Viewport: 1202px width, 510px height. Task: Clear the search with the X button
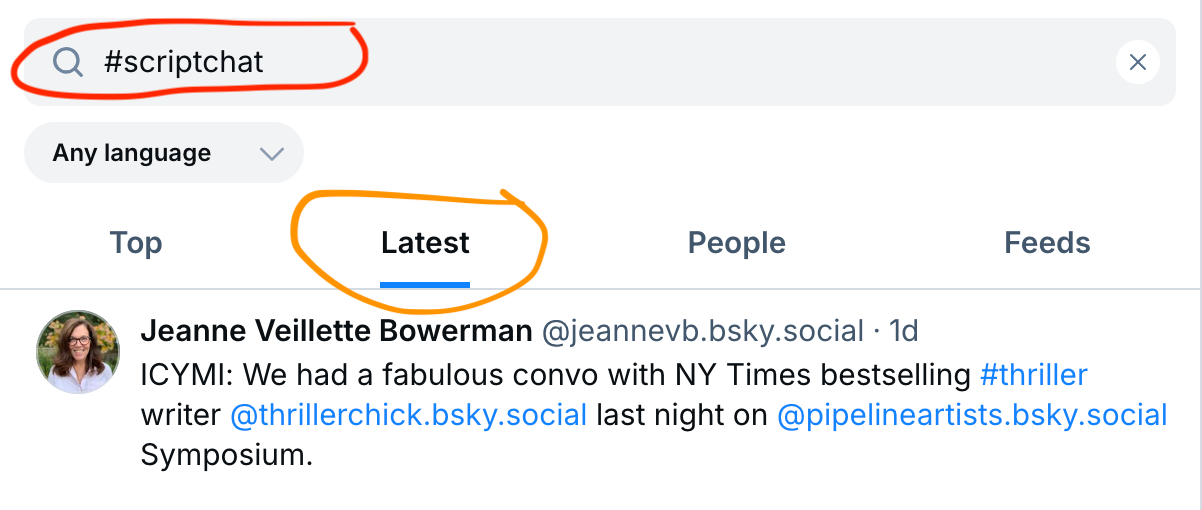click(x=1137, y=63)
